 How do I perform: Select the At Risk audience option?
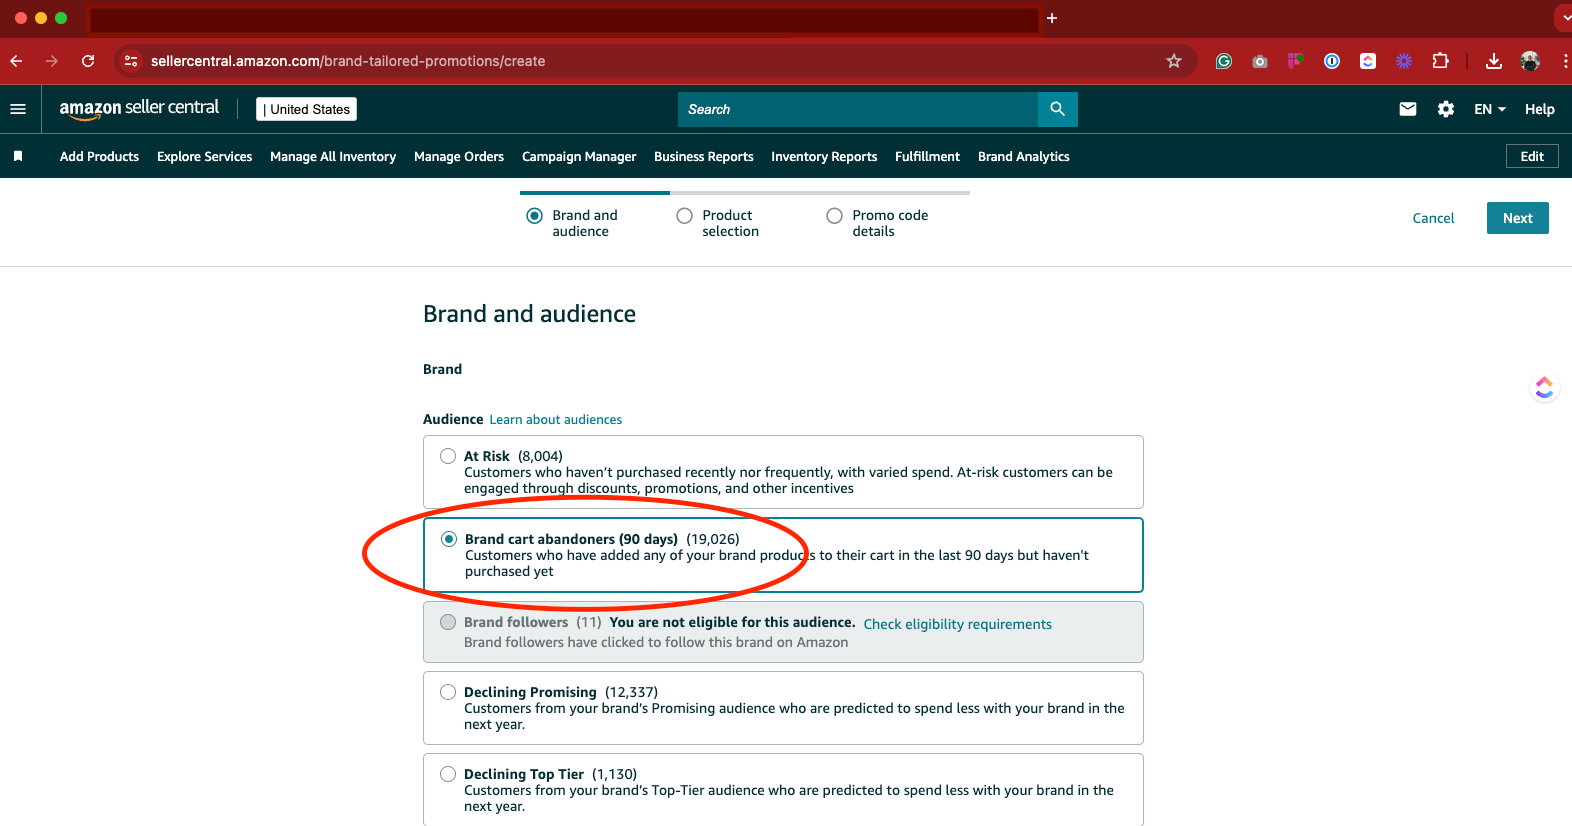(448, 456)
